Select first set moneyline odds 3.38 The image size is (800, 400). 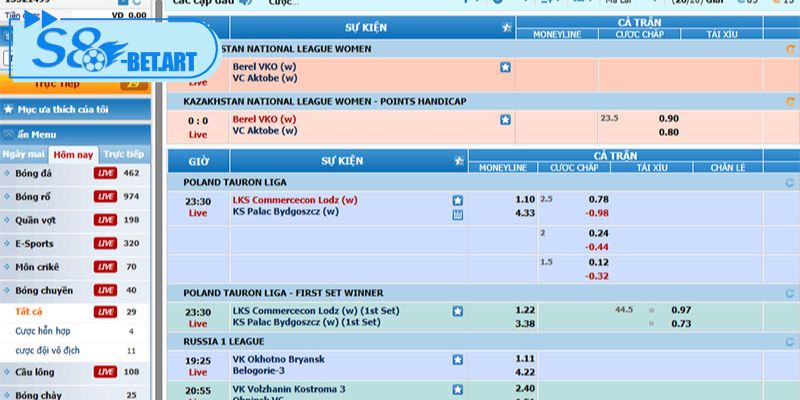click(x=525, y=323)
